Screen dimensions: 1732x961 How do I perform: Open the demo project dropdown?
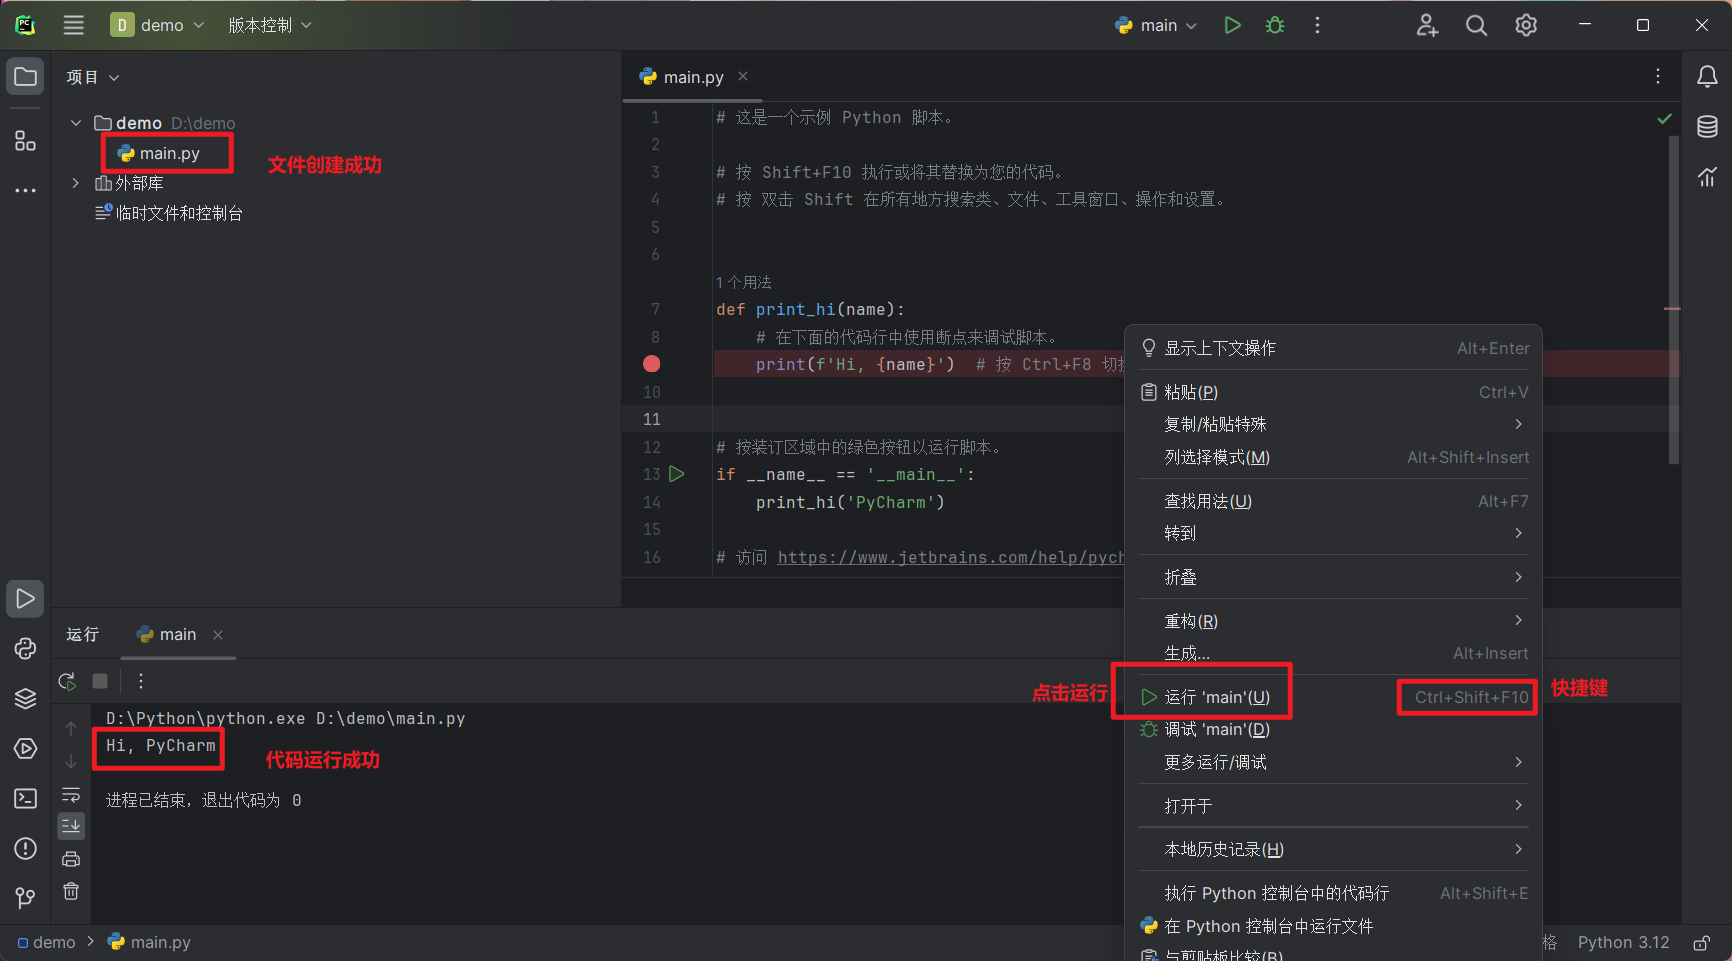point(157,25)
